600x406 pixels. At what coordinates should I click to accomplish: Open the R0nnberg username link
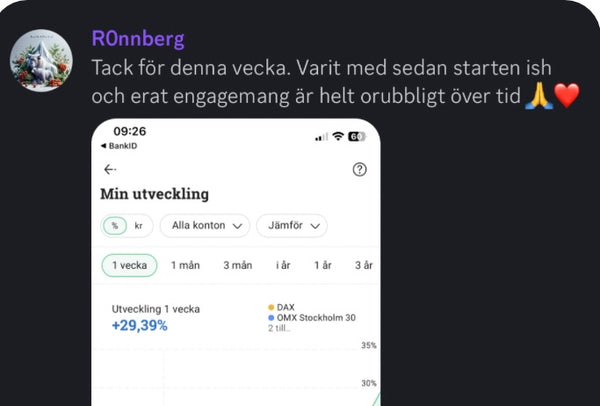pos(137,40)
